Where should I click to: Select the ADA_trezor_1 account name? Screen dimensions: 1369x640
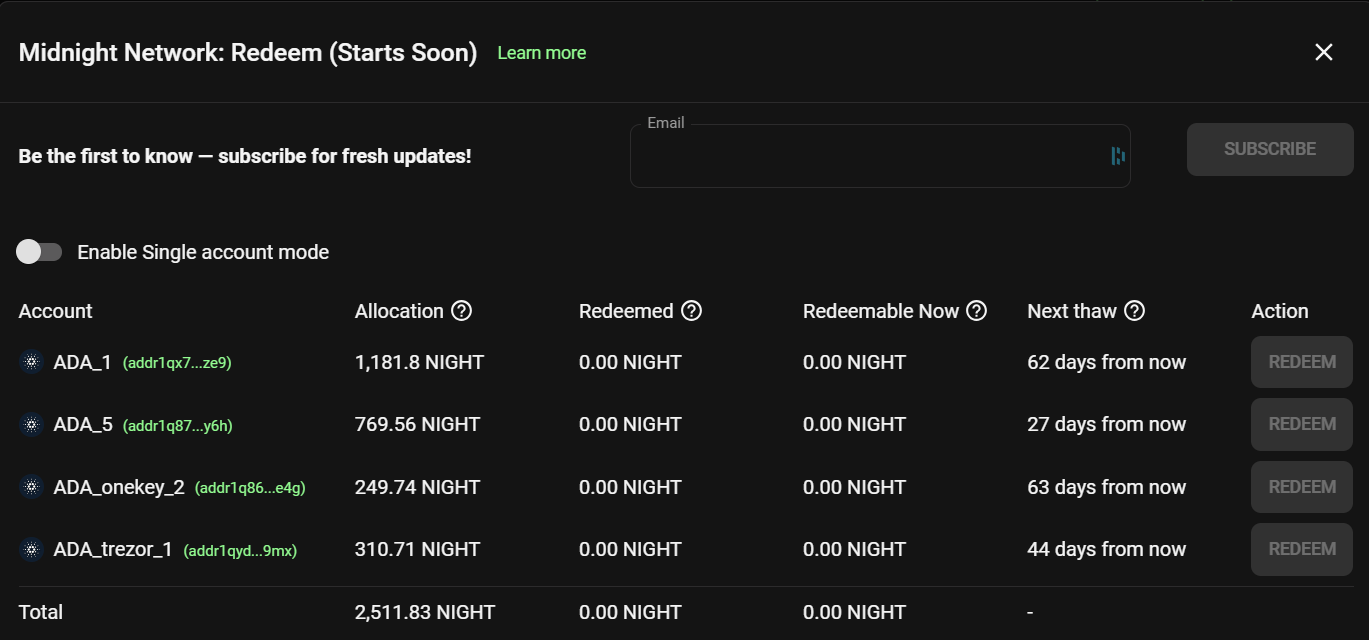(x=113, y=549)
